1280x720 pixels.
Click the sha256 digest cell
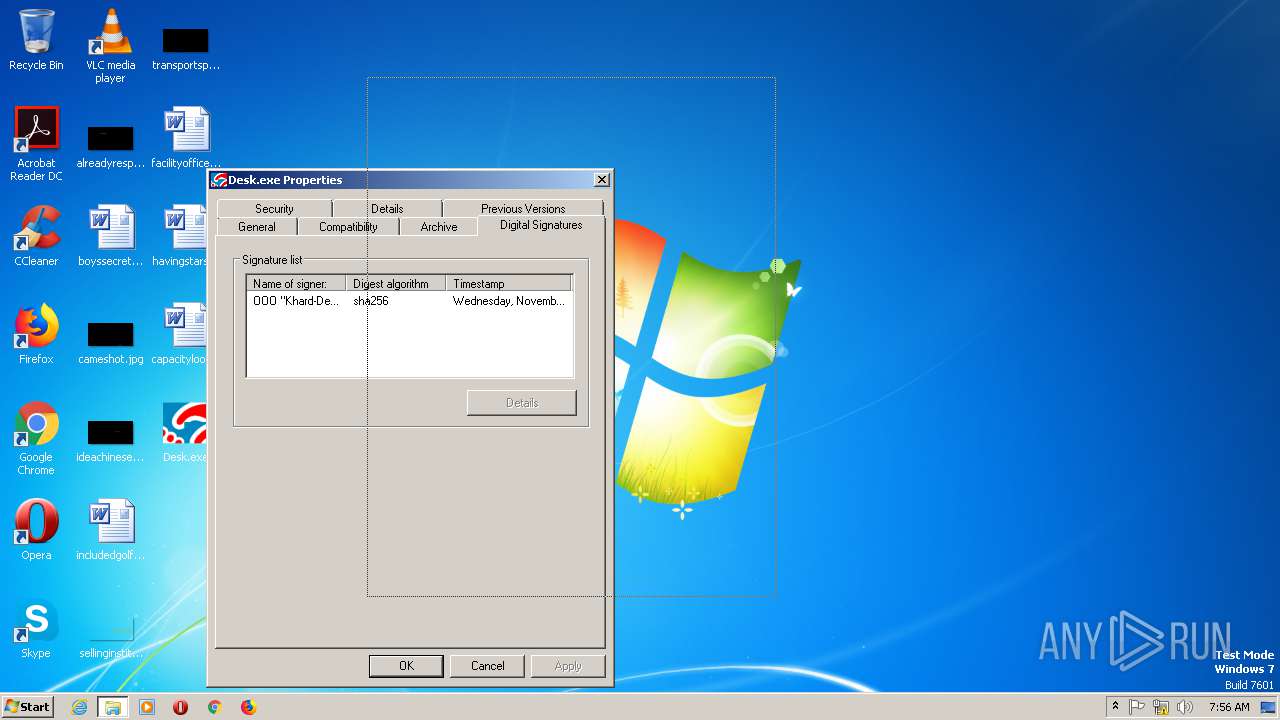(x=371, y=301)
